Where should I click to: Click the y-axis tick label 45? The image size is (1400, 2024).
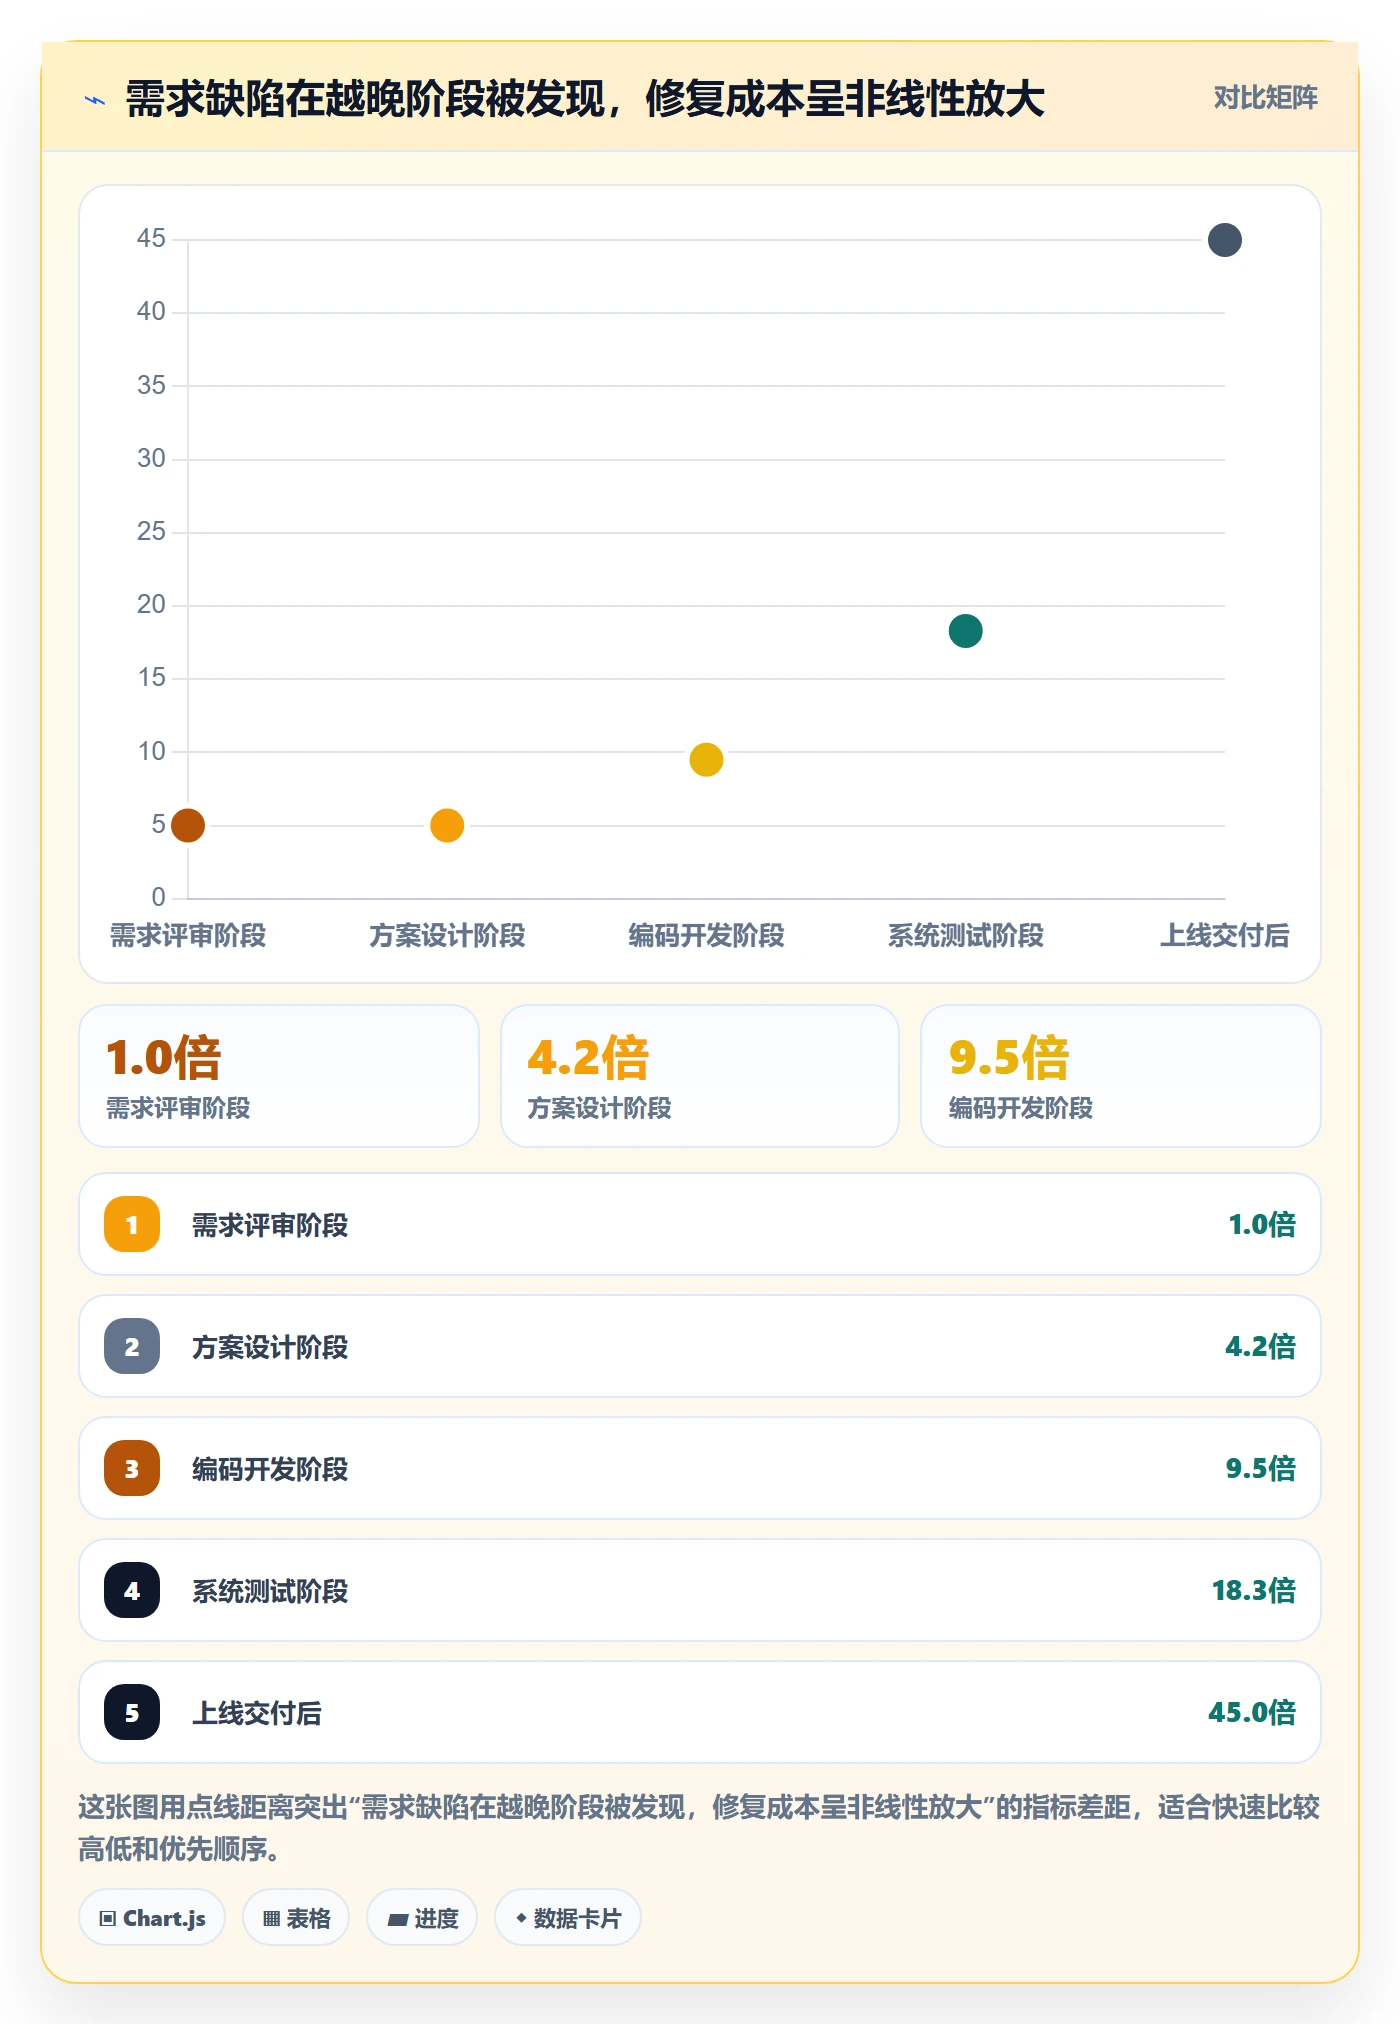click(151, 238)
